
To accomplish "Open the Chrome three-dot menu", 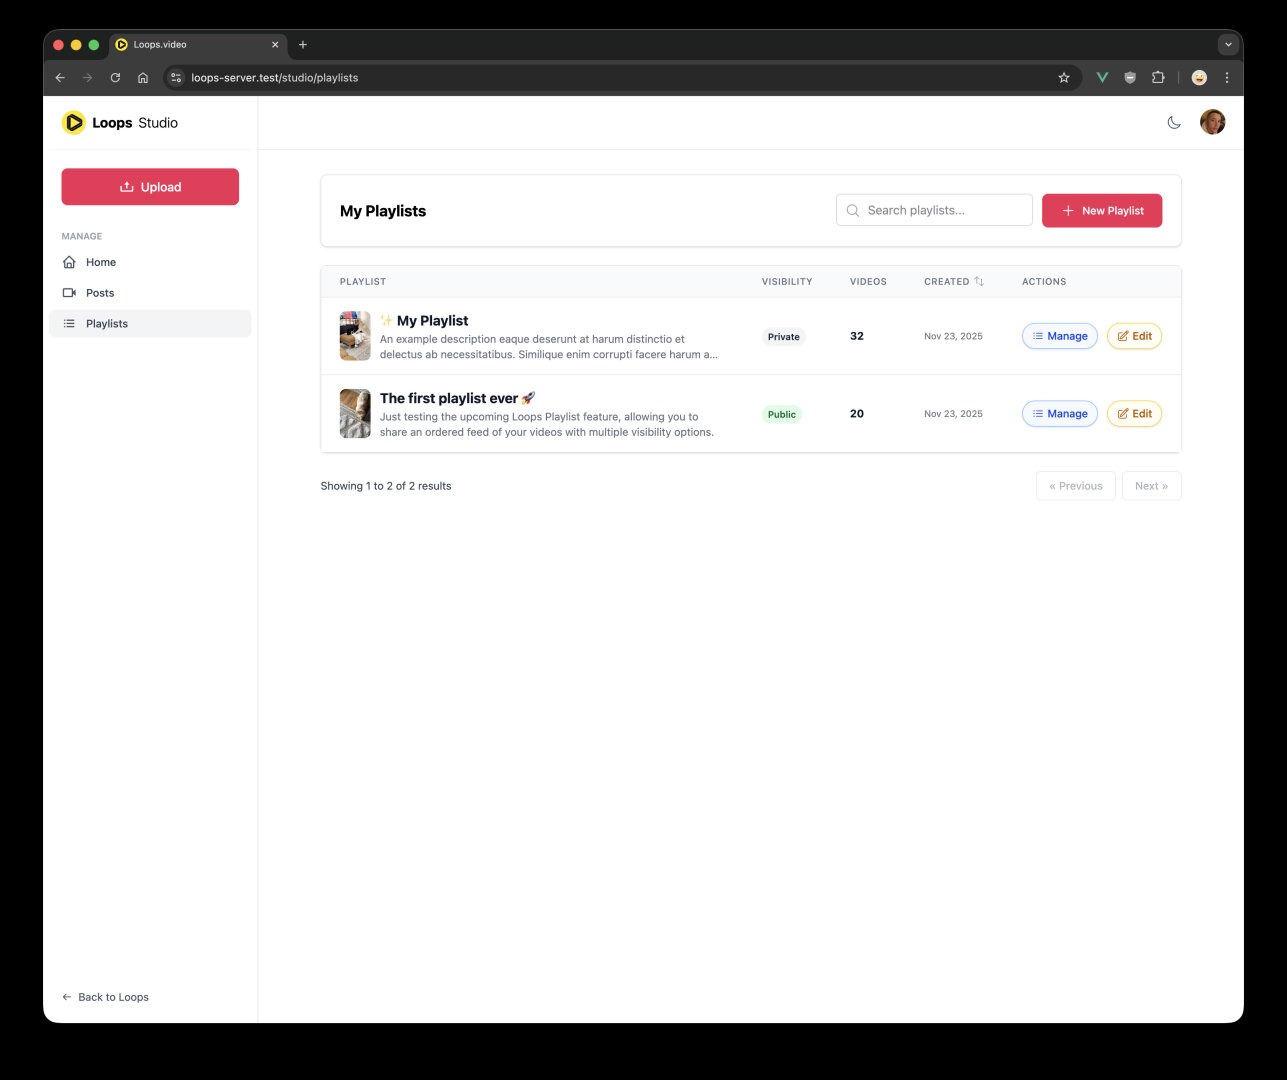I will [1226, 78].
